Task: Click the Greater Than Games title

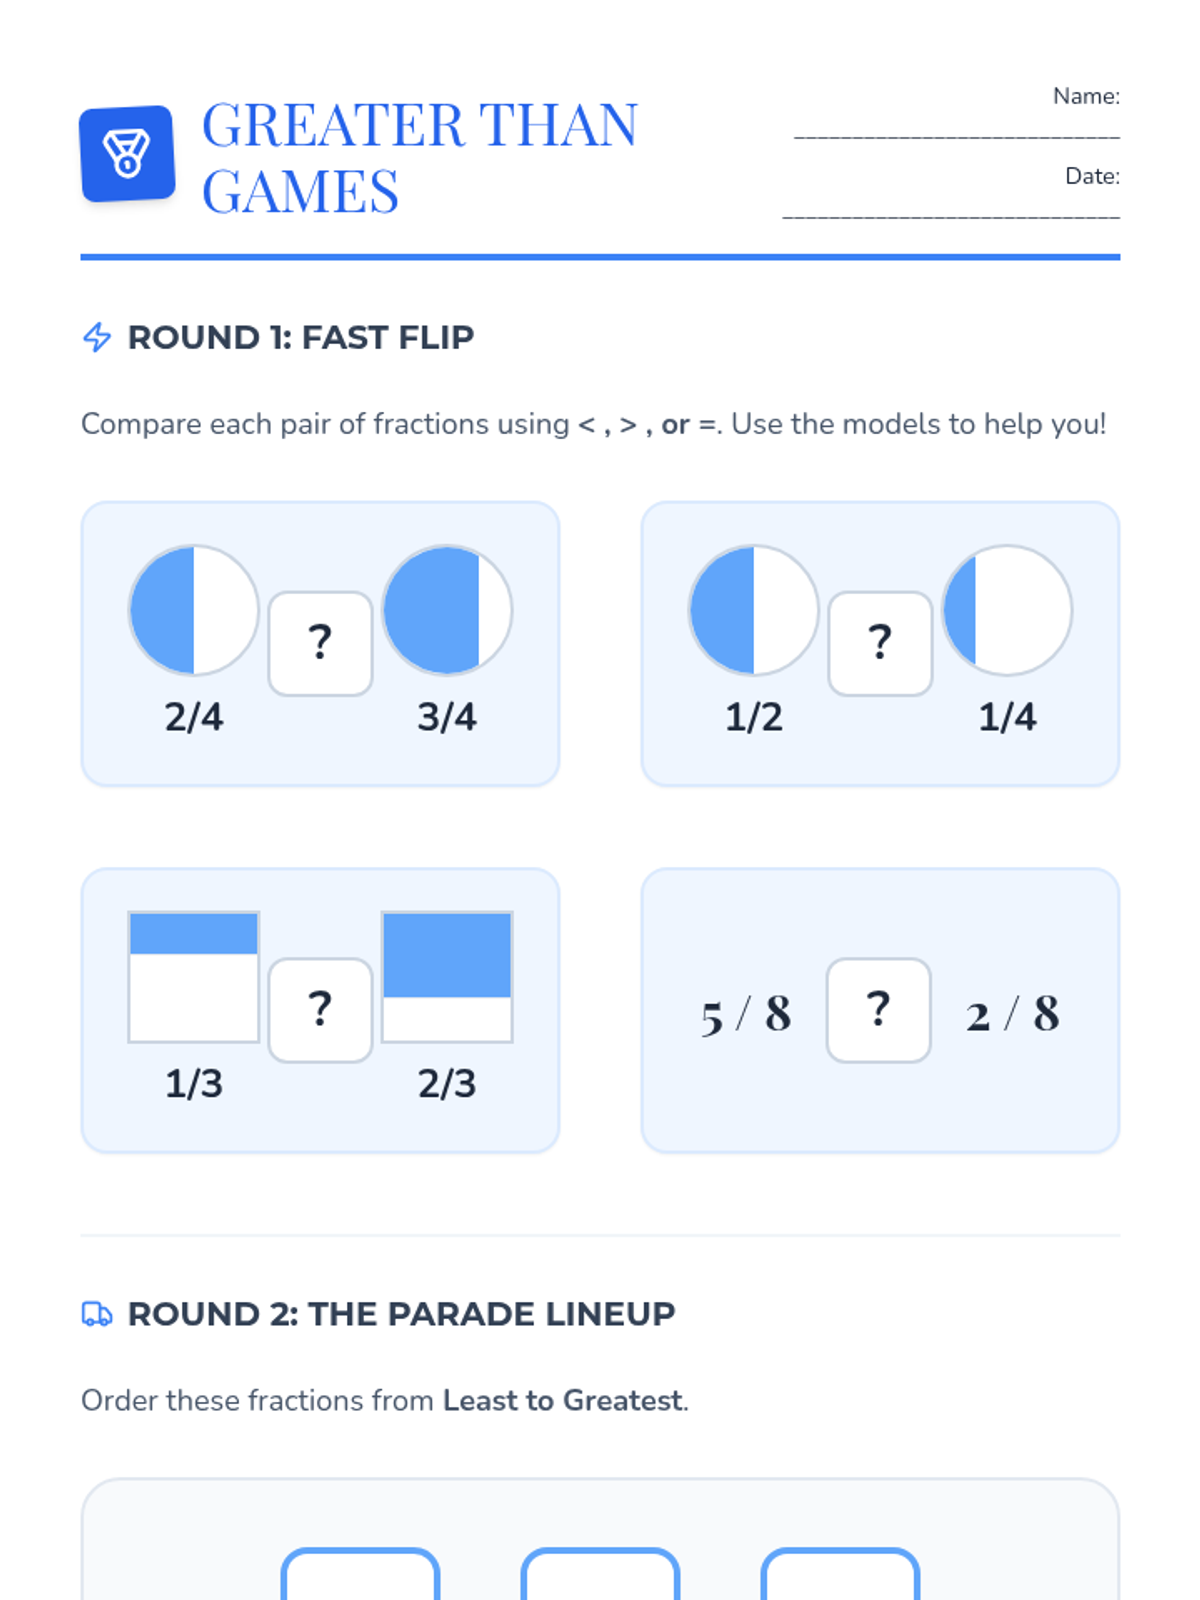Action: pyautogui.click(x=420, y=158)
